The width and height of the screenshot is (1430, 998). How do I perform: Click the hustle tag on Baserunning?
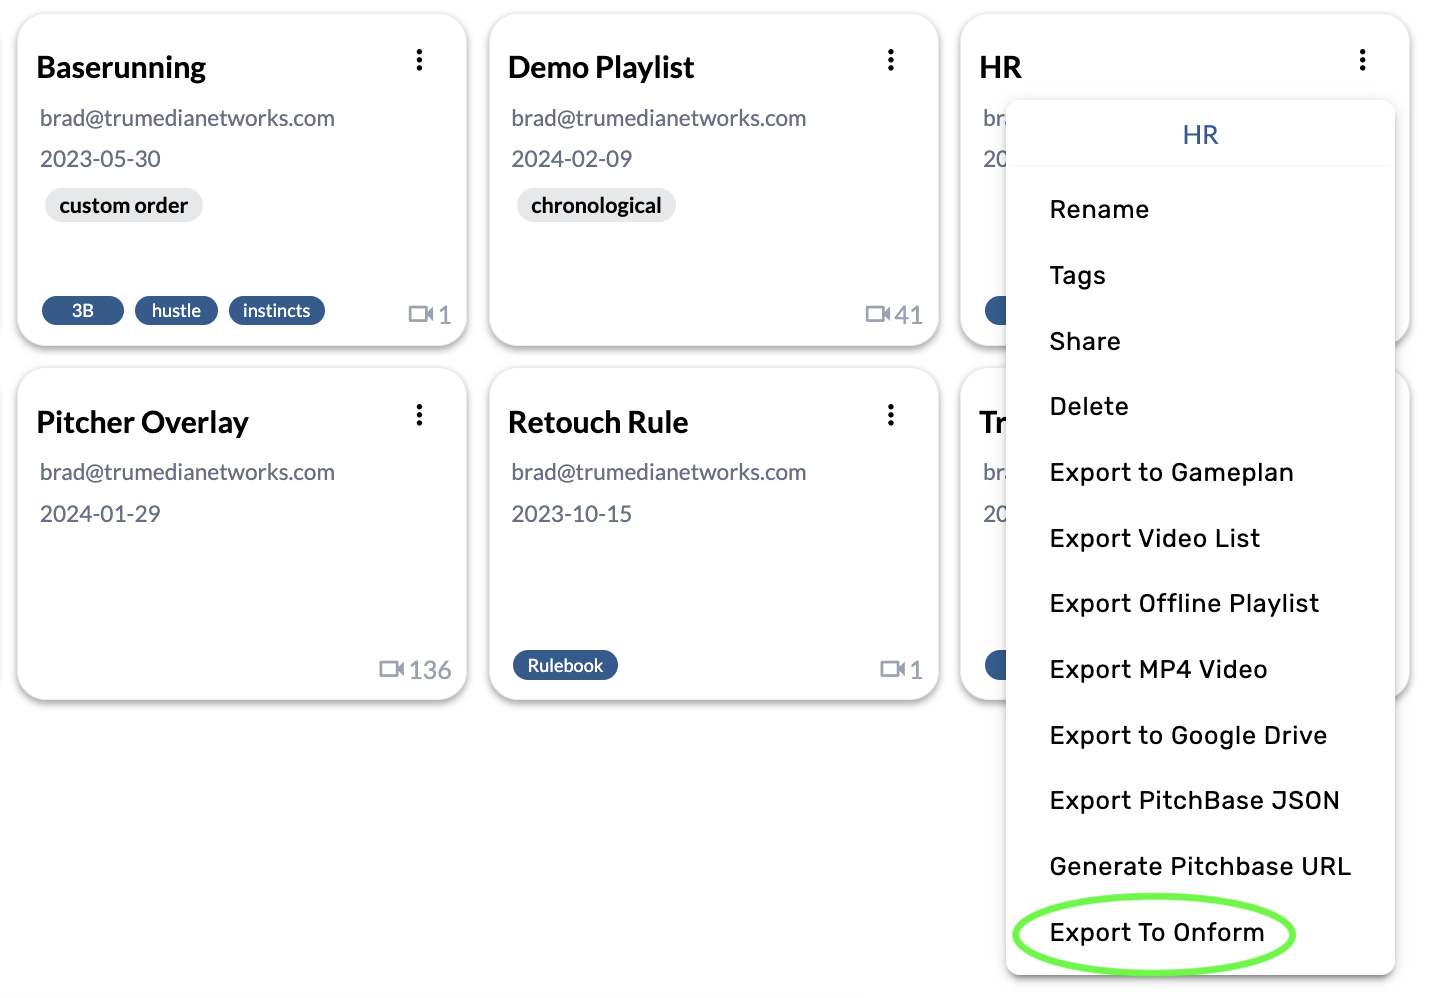[x=176, y=311]
